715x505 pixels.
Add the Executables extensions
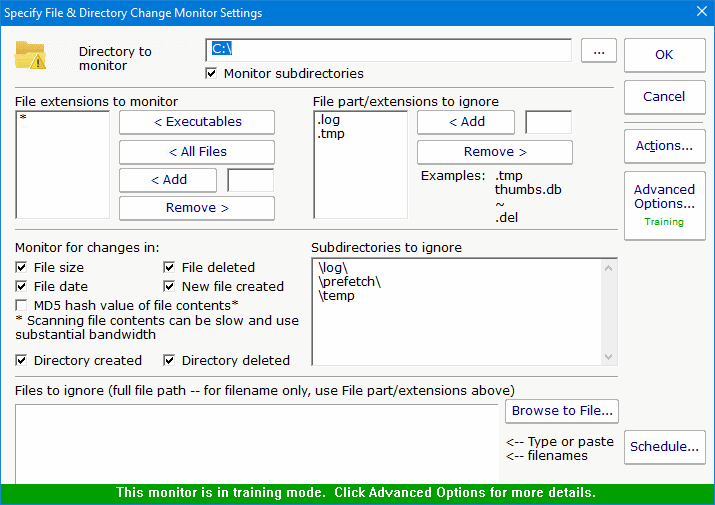point(197,122)
